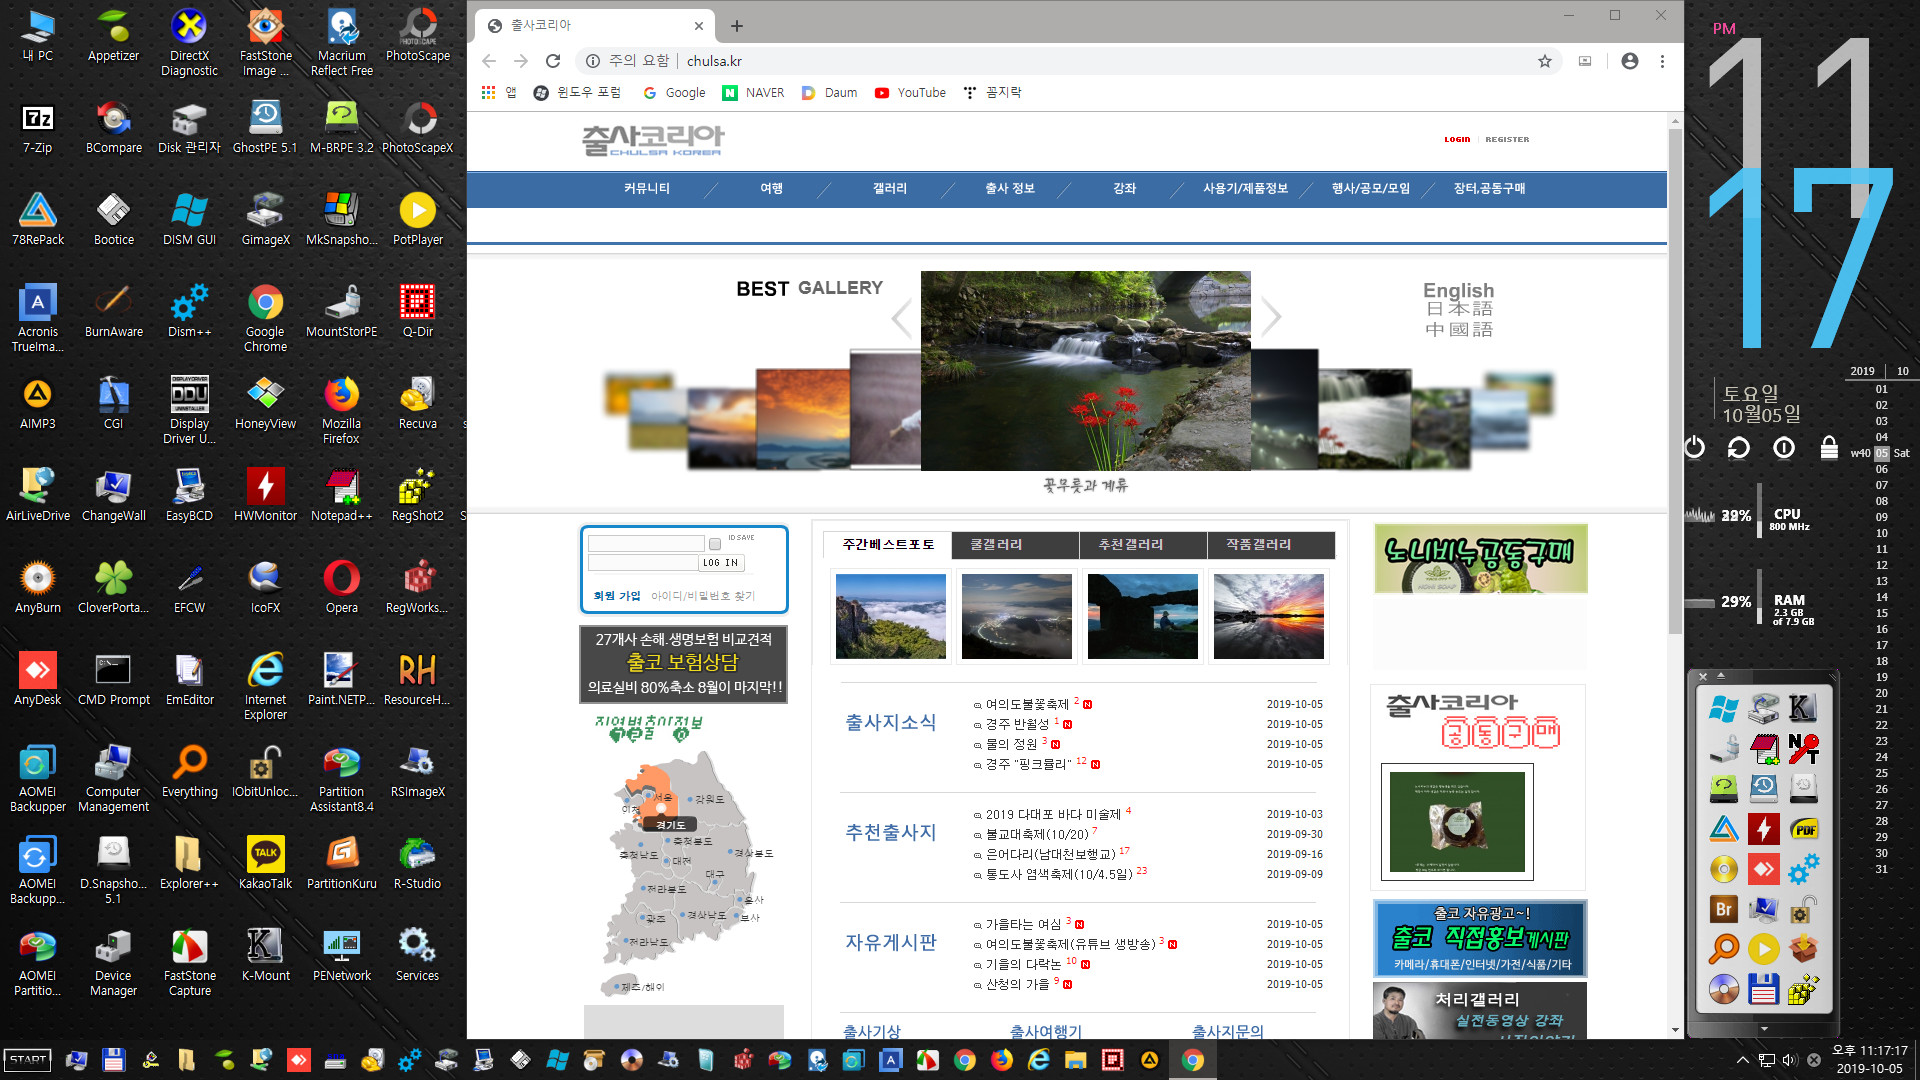Open DISM GUI desktop icon
Image resolution: width=1920 pixels, height=1080 pixels.
click(x=189, y=220)
